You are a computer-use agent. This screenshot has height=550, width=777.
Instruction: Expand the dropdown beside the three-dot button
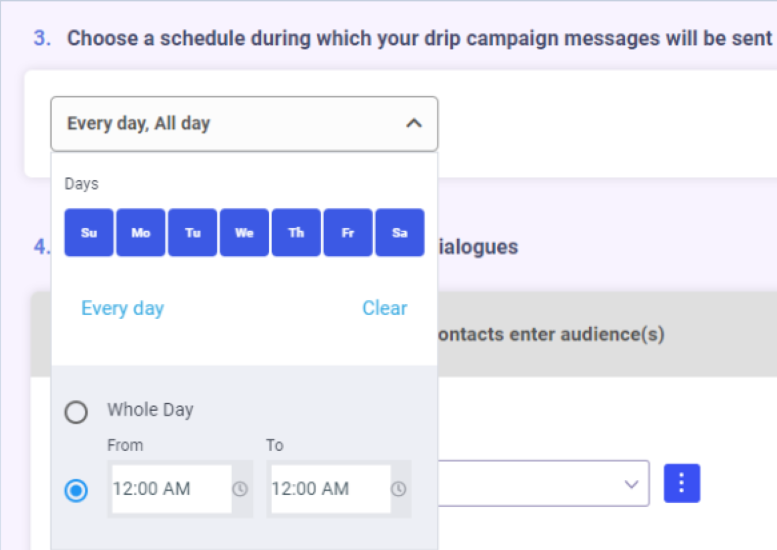(x=630, y=484)
